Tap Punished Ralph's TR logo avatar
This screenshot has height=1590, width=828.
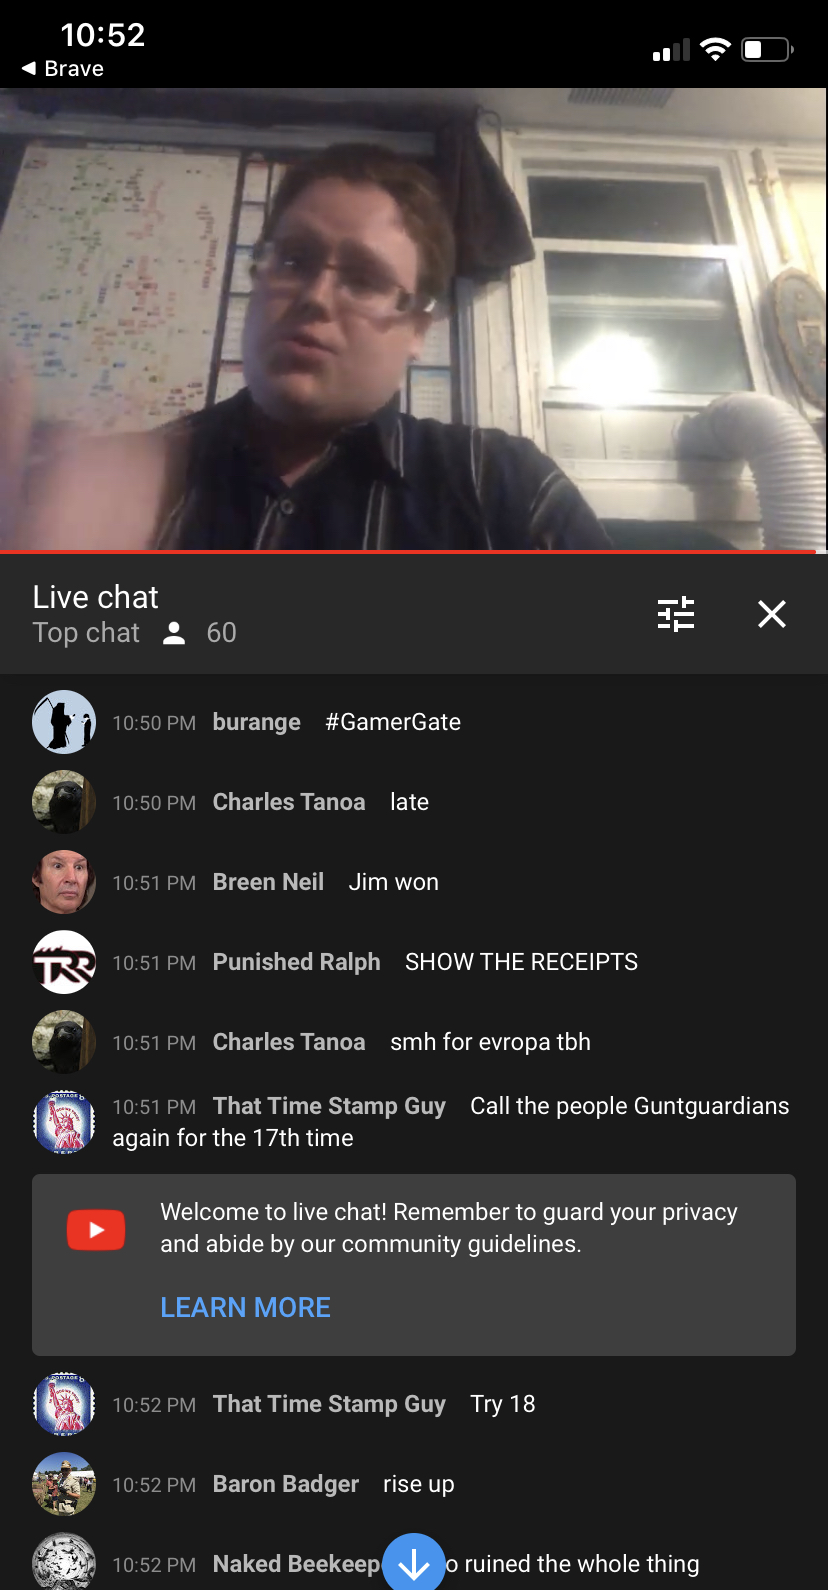pos(64,962)
